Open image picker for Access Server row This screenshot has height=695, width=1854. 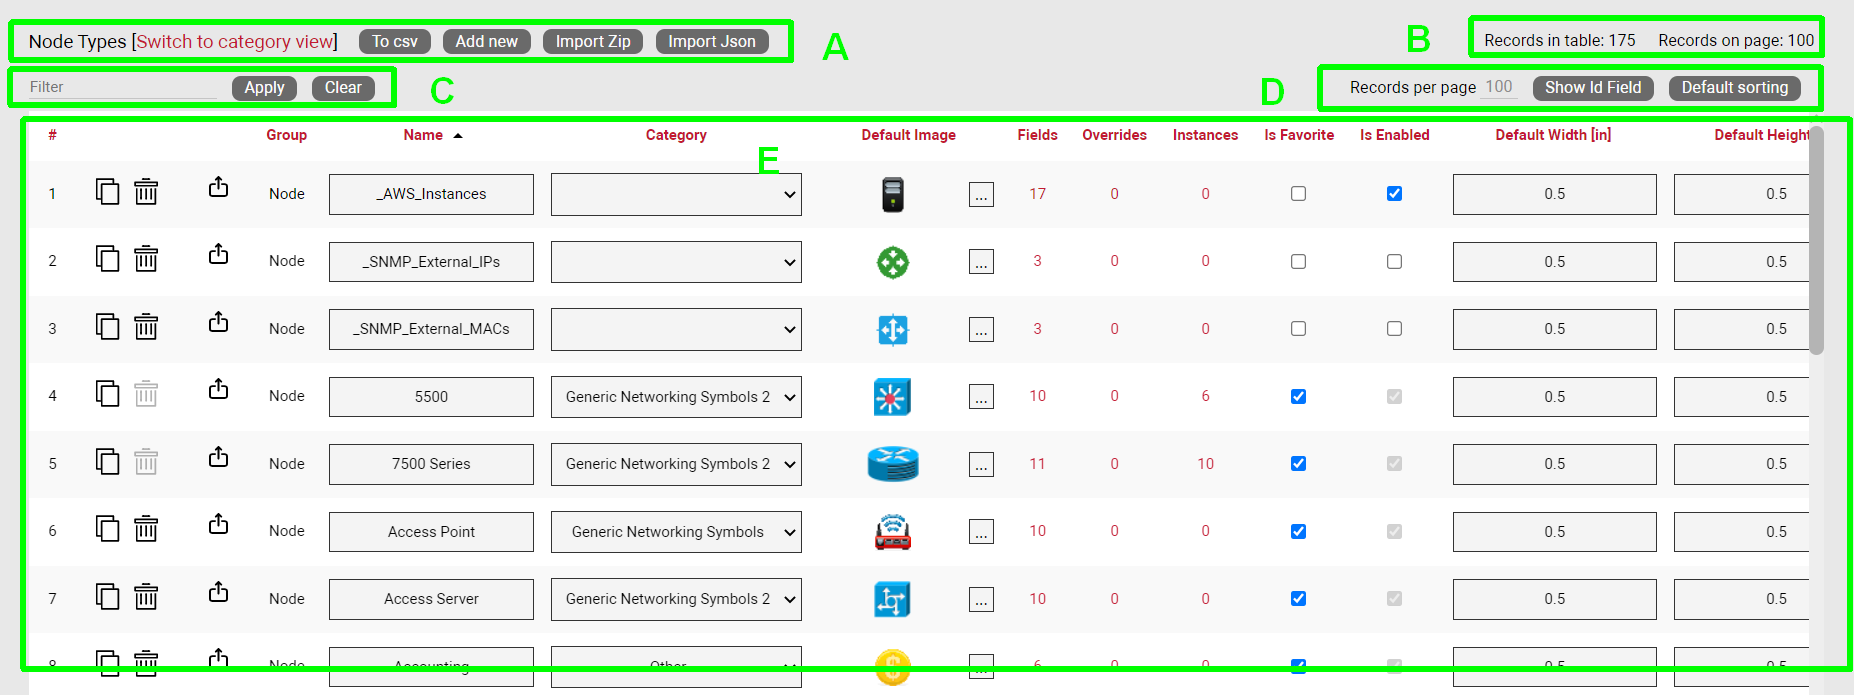(981, 599)
